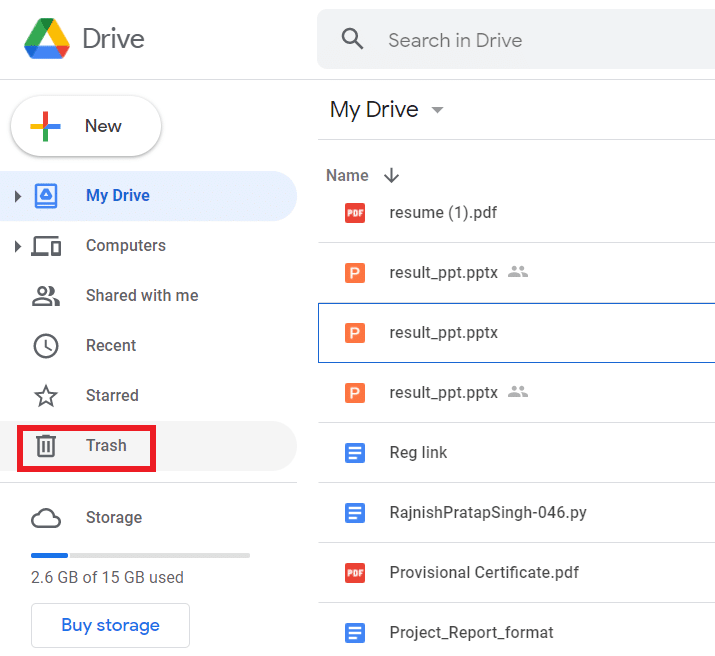Select My Drive in the sidebar
This screenshot has height=656, width=715.
tap(118, 196)
